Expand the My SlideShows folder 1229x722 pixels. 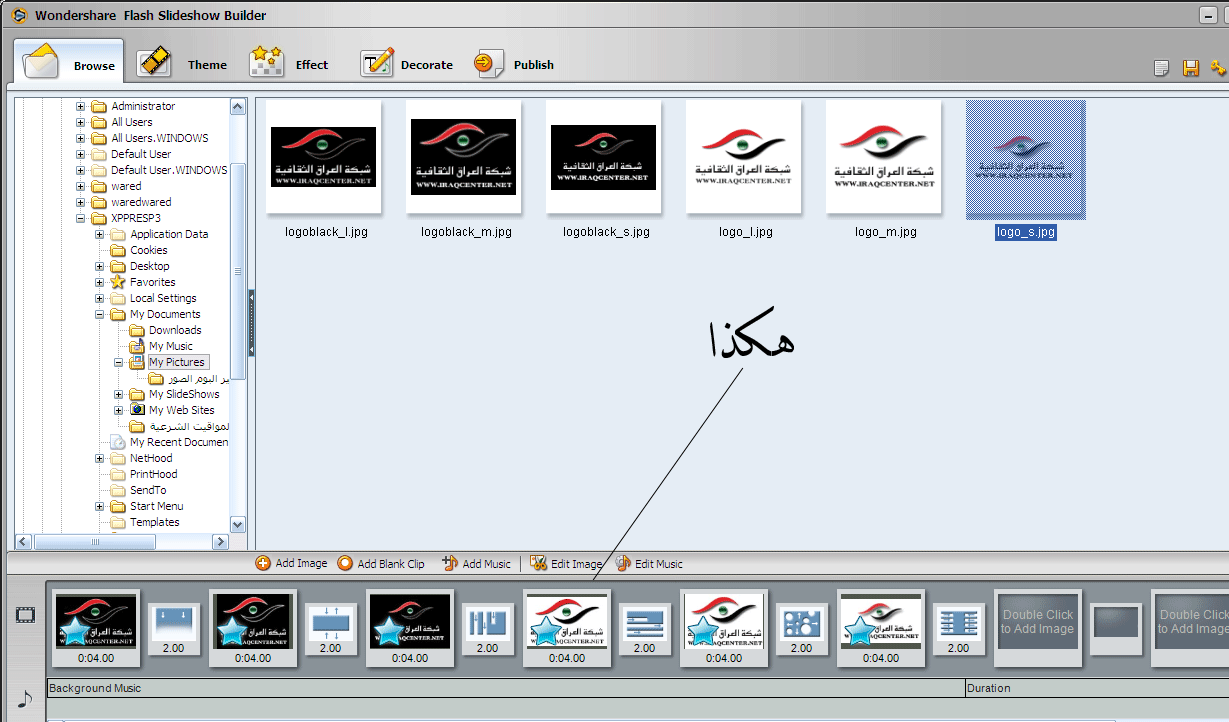tap(119, 394)
